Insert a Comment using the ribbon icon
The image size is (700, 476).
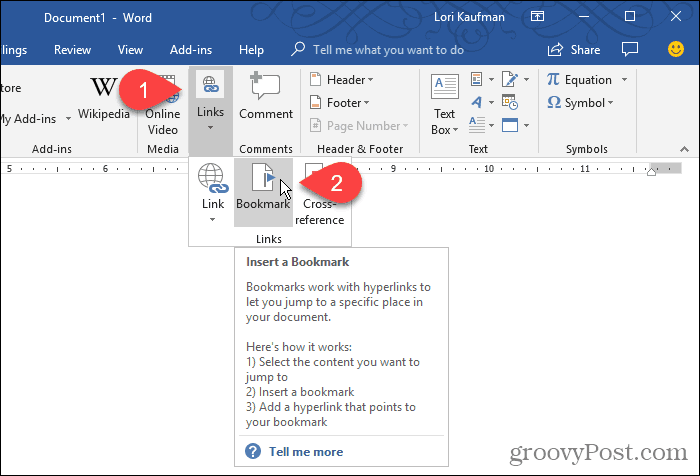(265, 86)
